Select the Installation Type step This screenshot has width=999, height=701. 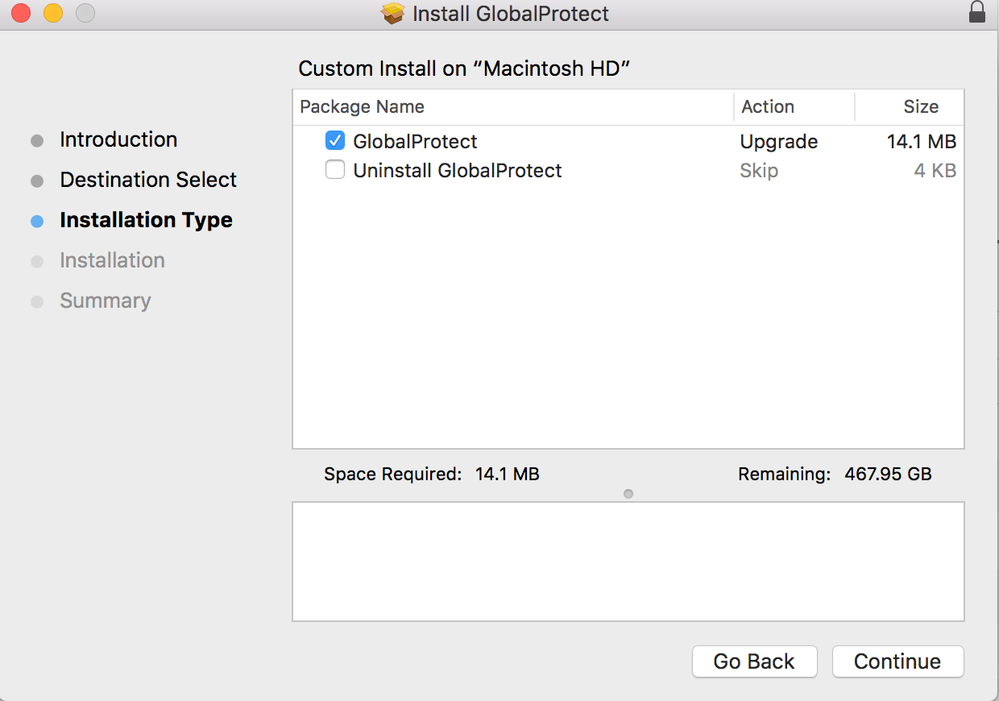pyautogui.click(x=146, y=220)
